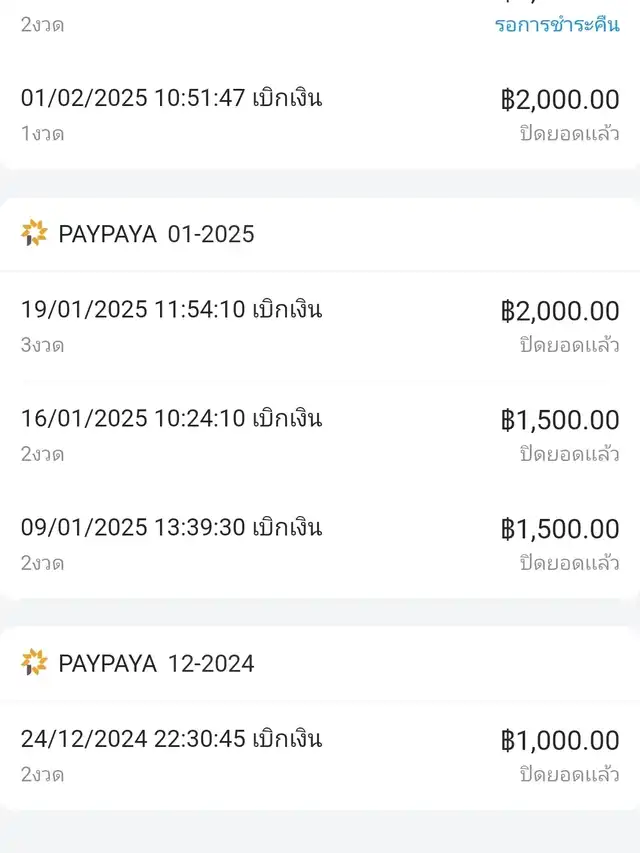Viewport: 640px width, 853px height.
Task: Open the รอการชำระคืน status link
Action: click(x=557, y=24)
